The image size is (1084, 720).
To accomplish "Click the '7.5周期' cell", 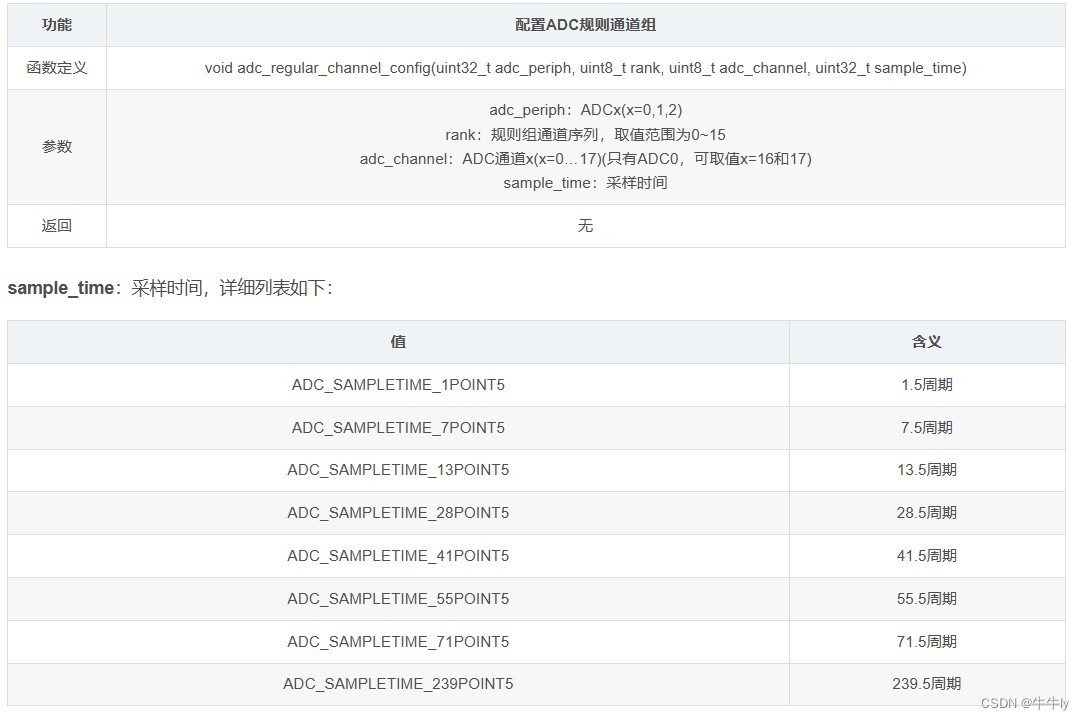I will pyautogui.click(x=927, y=427).
